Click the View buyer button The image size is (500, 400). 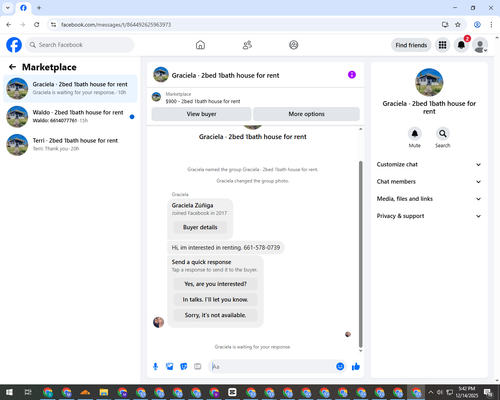pyautogui.click(x=201, y=114)
